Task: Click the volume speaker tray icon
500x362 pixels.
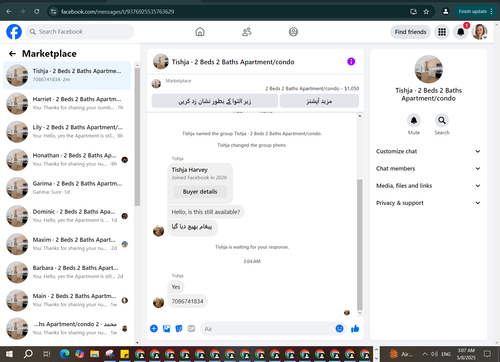Action: pos(434,354)
